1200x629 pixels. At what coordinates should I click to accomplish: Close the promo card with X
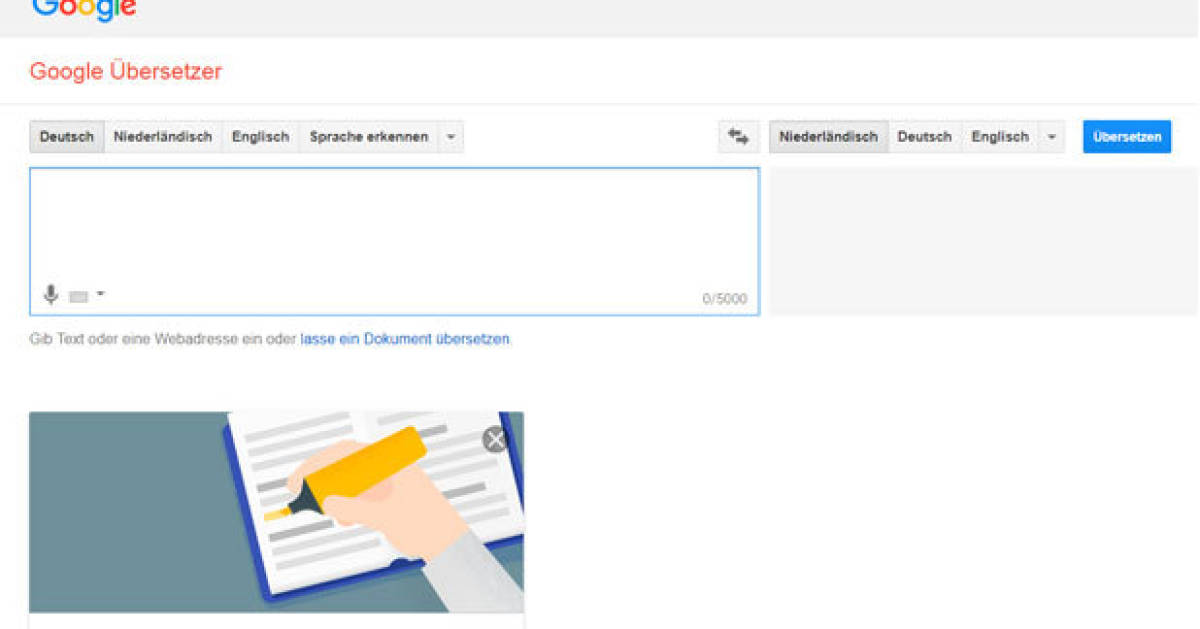pyautogui.click(x=496, y=439)
